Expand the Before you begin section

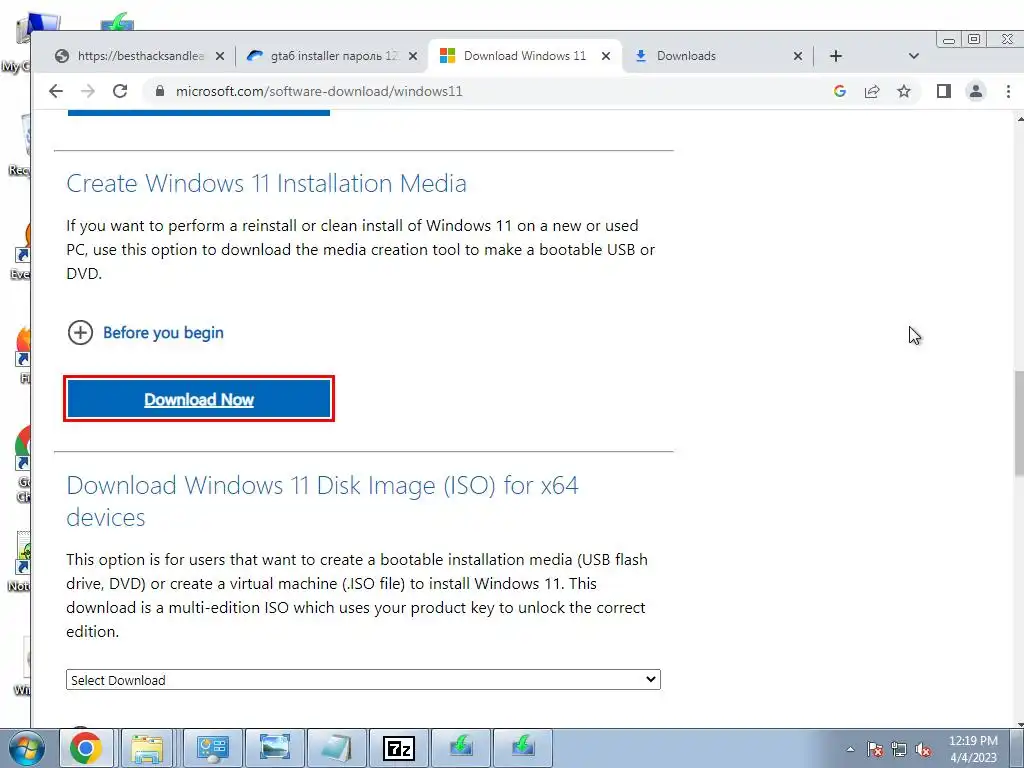point(80,332)
